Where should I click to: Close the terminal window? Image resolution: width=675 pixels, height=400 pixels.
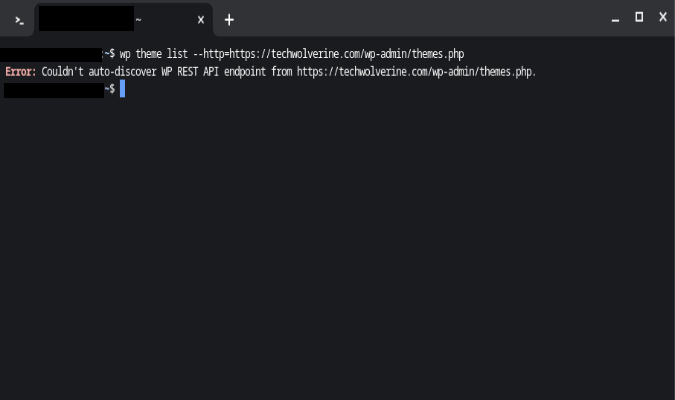pos(663,17)
